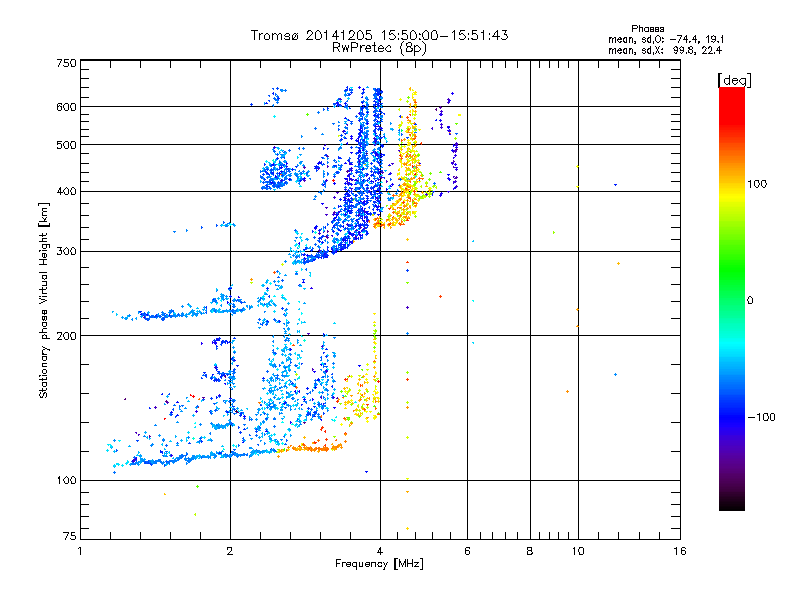Click the 'mean, sd,X: 99.8, 22.4' line
800x600 pixels.
click(665, 50)
